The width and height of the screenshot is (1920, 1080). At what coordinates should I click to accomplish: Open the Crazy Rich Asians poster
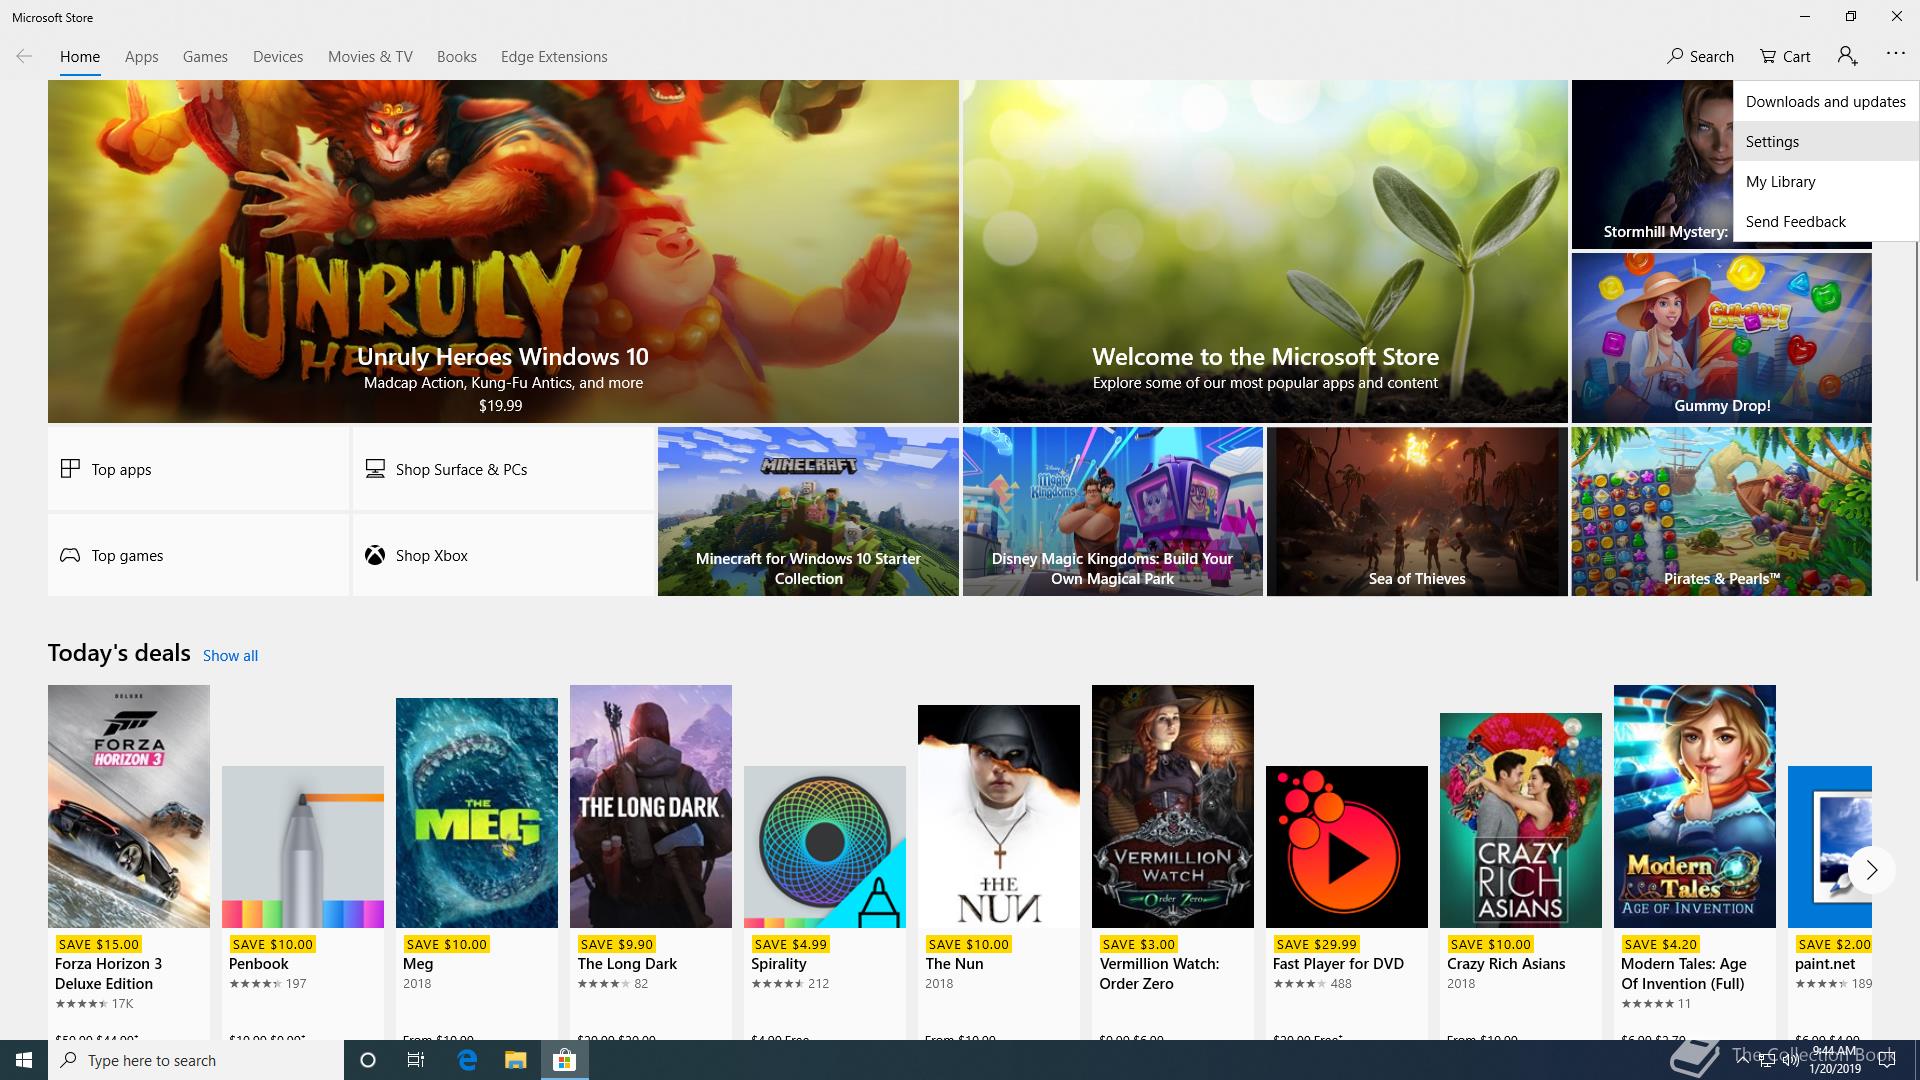click(x=1521, y=820)
